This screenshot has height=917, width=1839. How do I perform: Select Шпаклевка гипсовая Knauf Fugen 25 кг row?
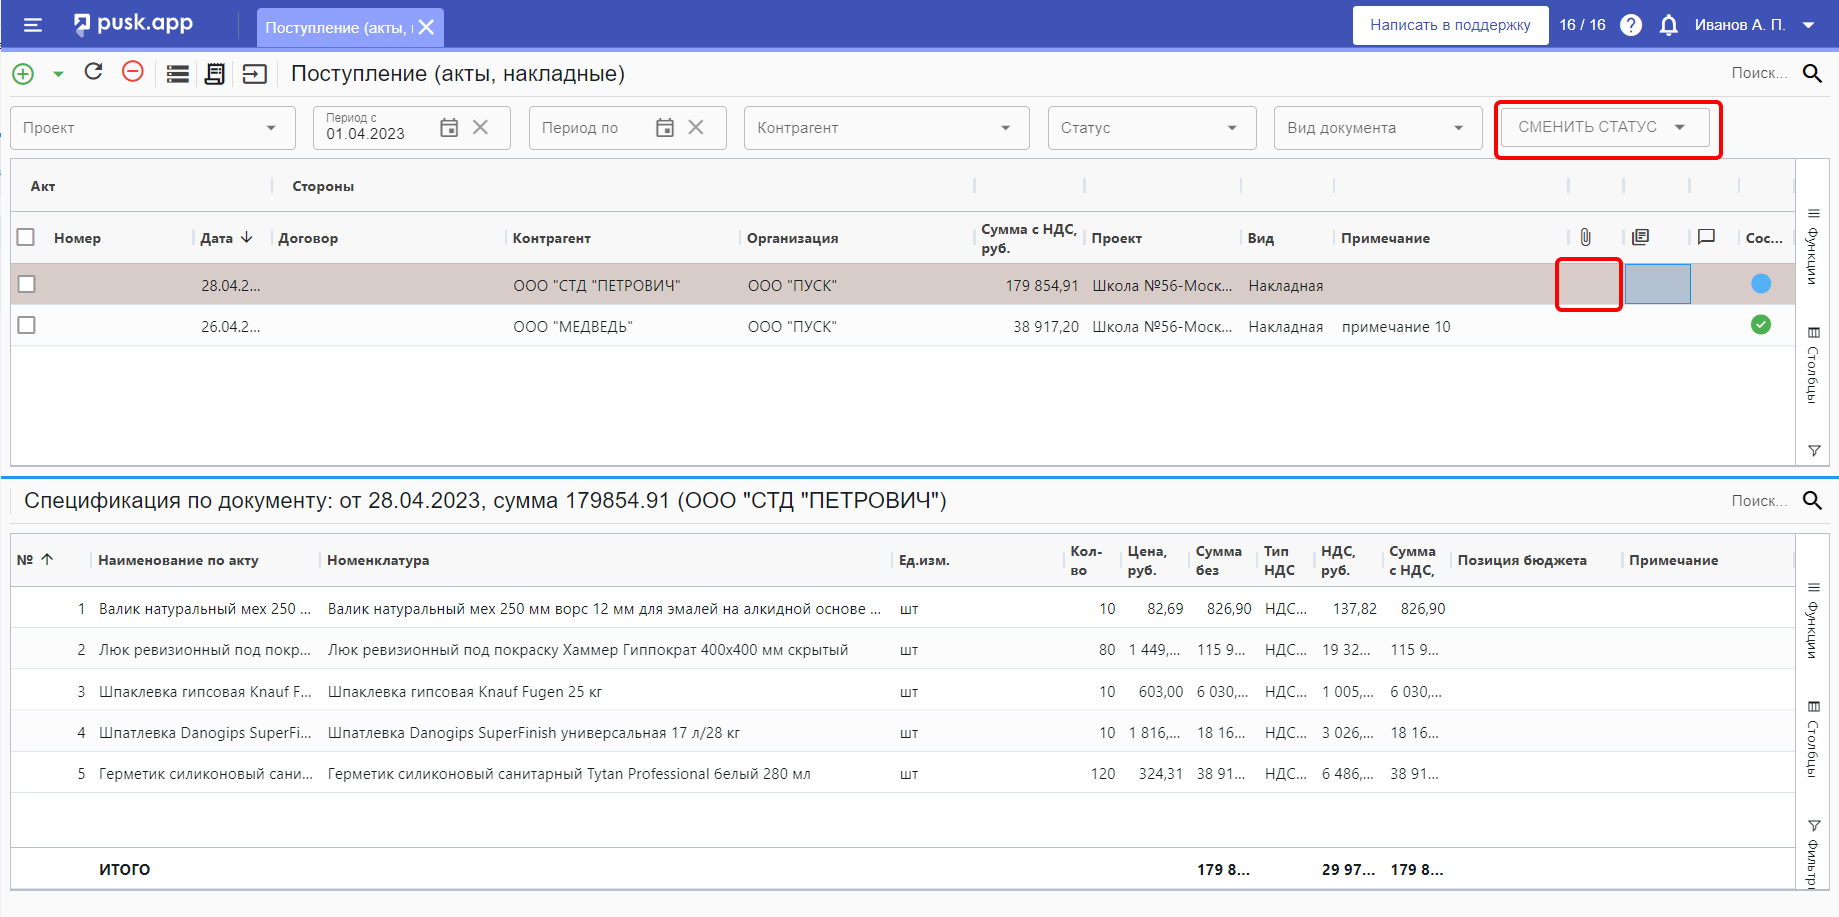click(903, 691)
